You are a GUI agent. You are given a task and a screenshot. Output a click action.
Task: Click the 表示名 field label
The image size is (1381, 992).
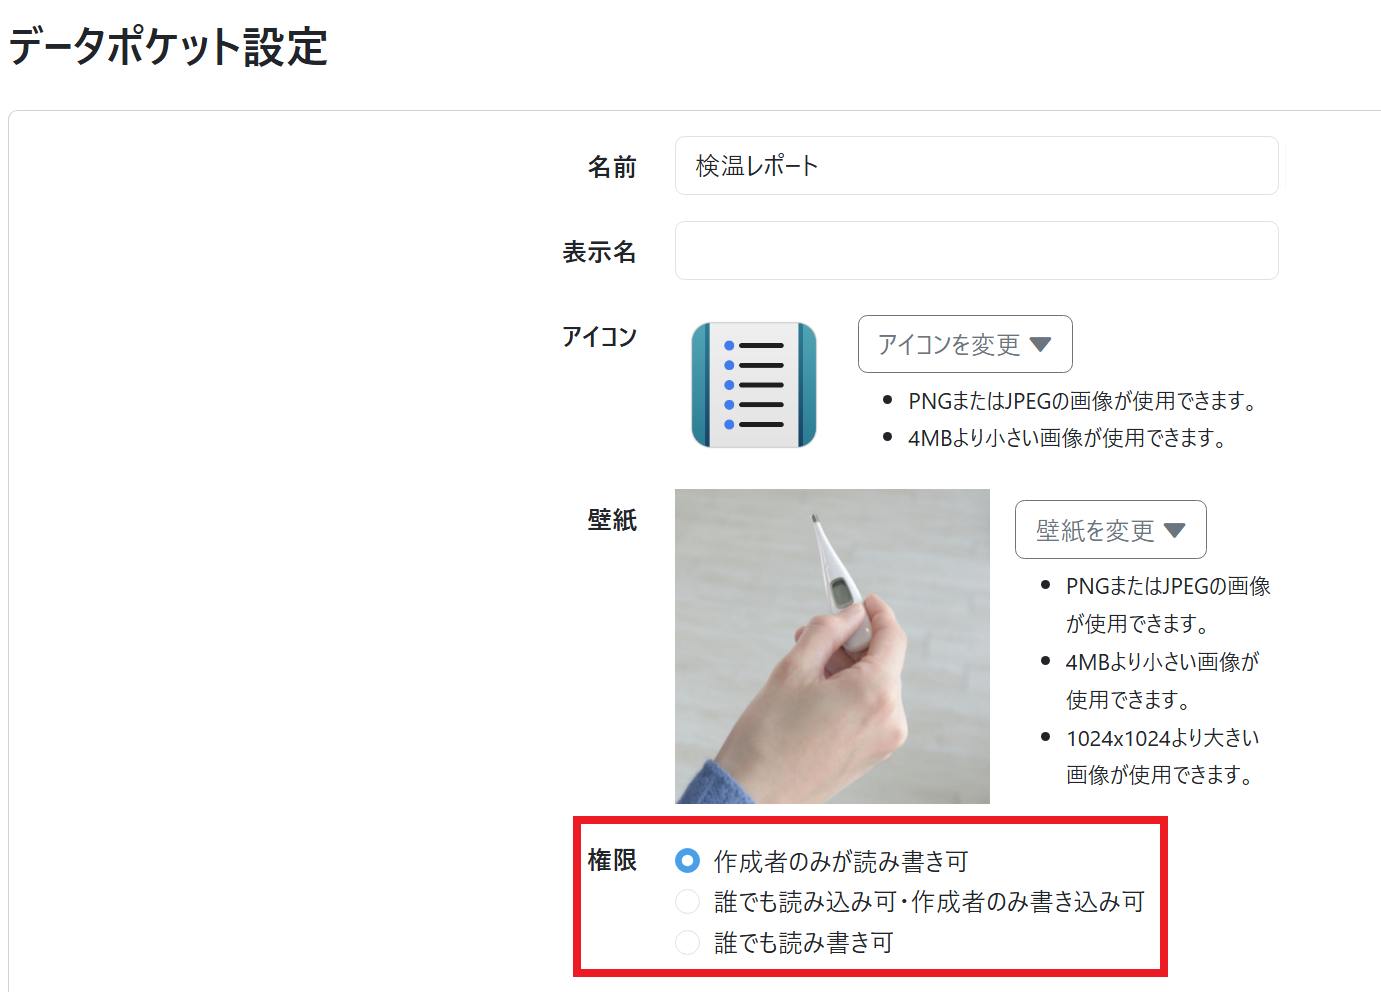pyautogui.click(x=600, y=252)
